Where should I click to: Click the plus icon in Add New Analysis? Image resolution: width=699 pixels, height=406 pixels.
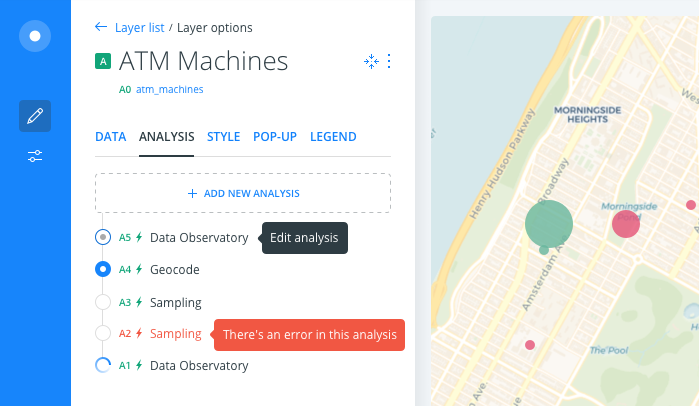[x=192, y=193]
